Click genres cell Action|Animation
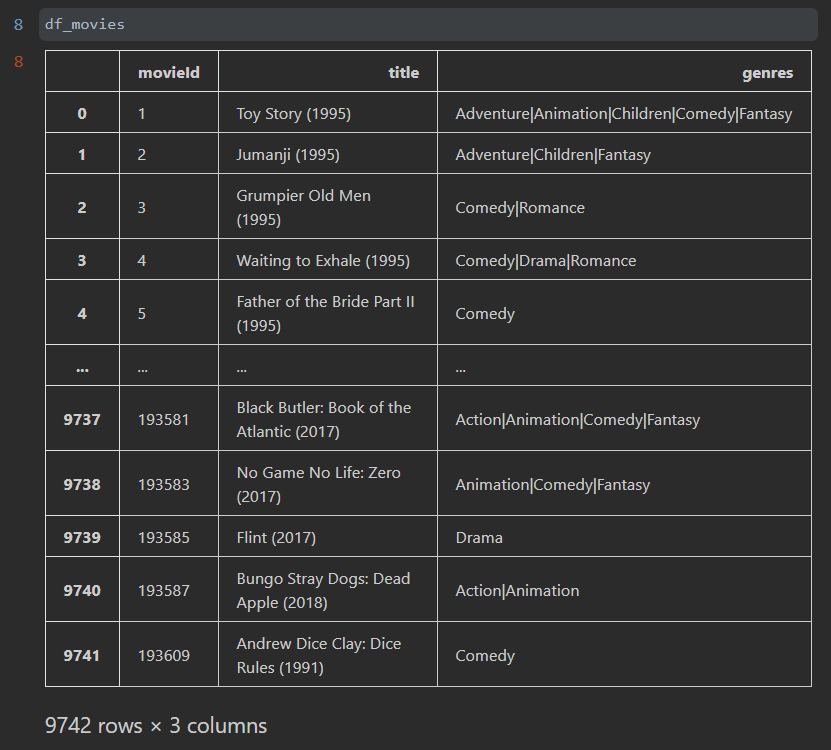831x750 pixels. (x=624, y=589)
